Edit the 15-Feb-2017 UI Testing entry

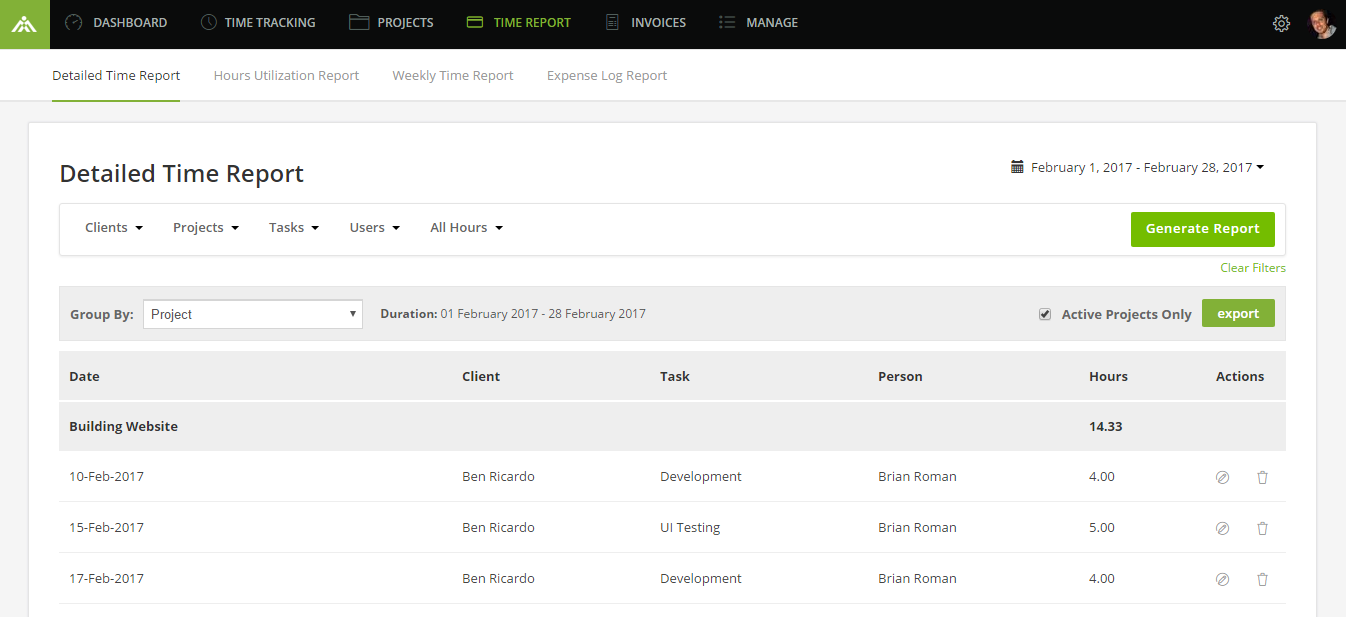click(x=1222, y=528)
